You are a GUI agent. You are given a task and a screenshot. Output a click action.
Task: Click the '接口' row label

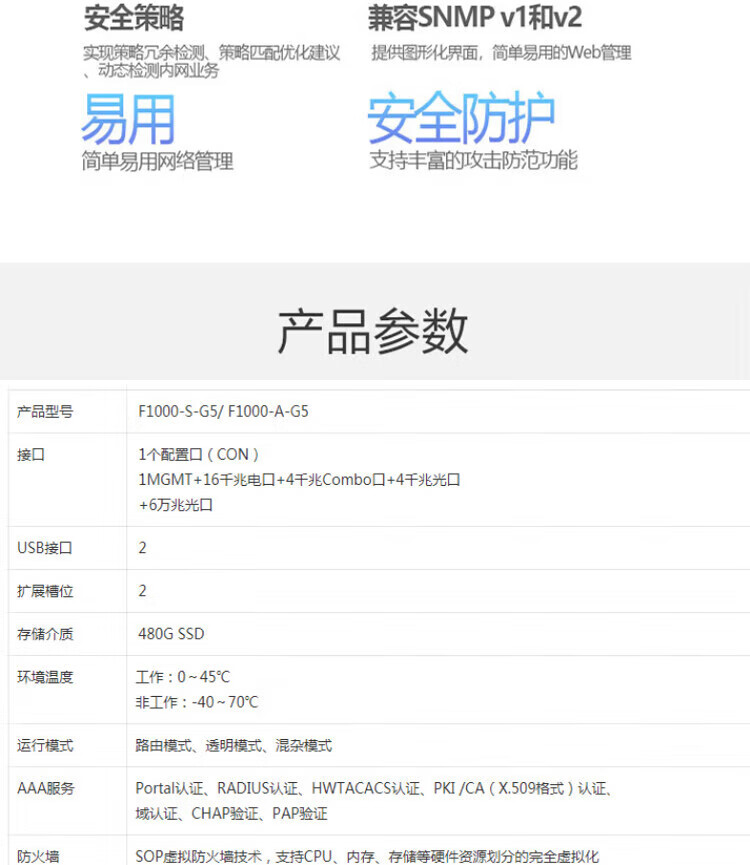click(x=31, y=455)
